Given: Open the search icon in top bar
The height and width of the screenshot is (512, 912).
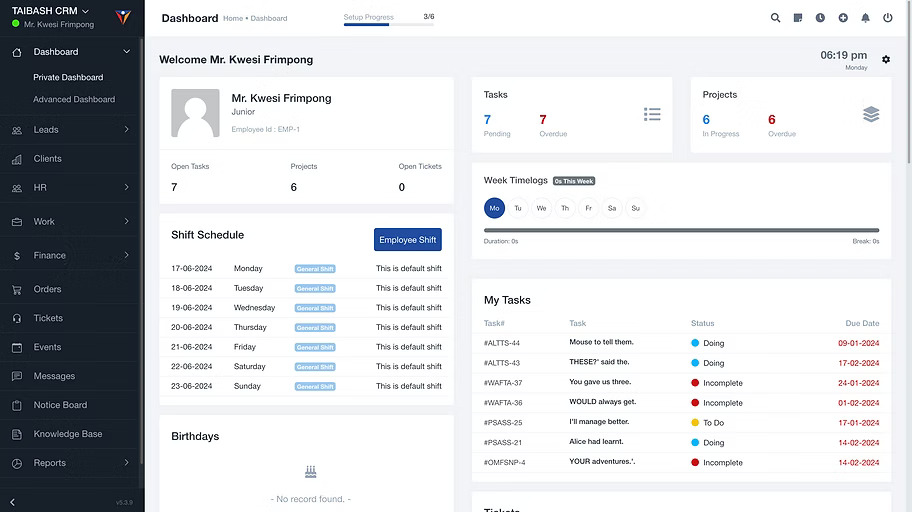Looking at the screenshot, I should point(775,18).
